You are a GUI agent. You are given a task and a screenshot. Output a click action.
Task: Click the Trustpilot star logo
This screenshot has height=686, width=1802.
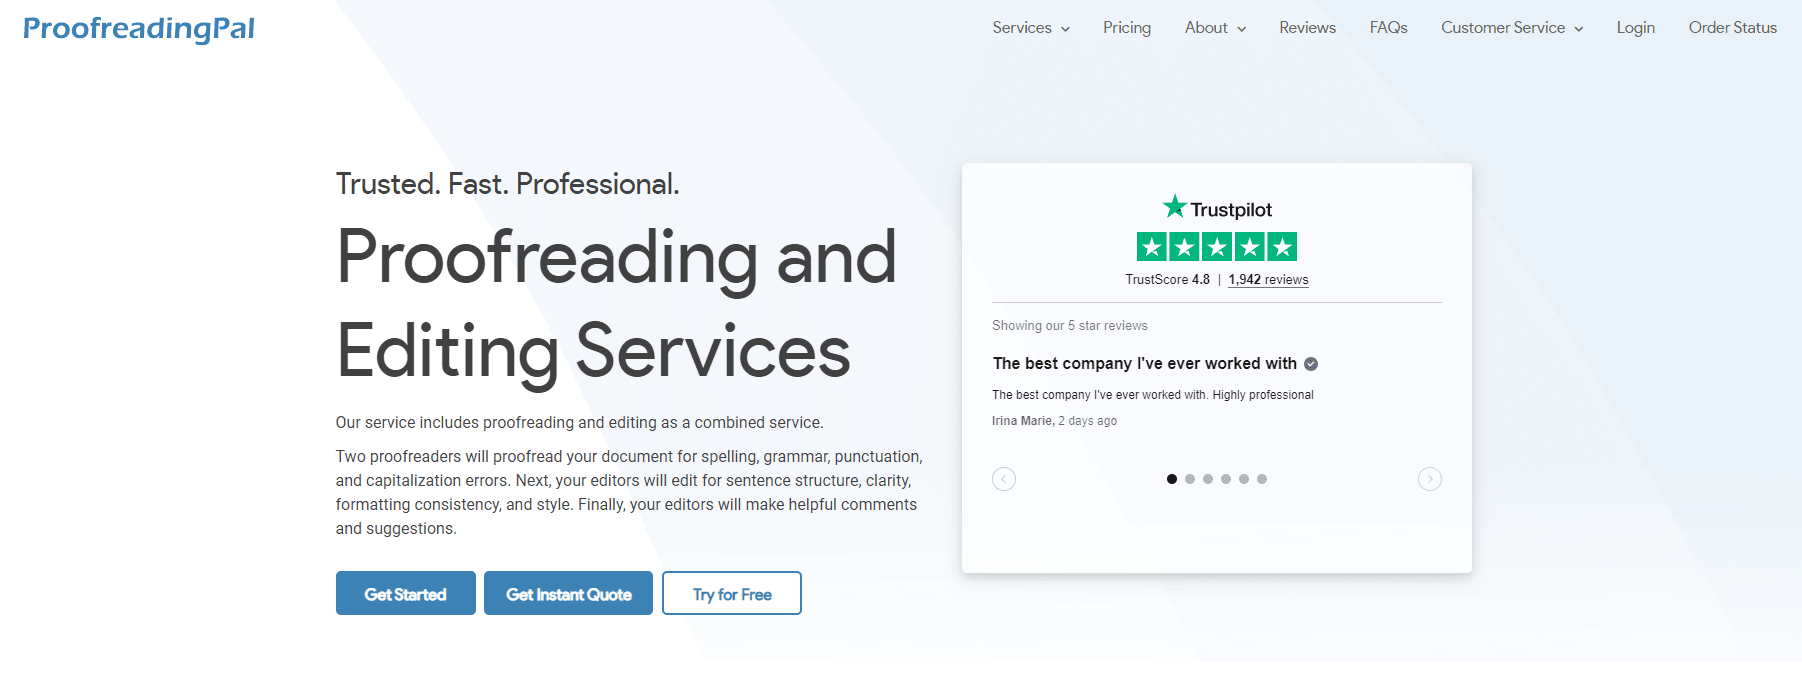(x=1217, y=208)
